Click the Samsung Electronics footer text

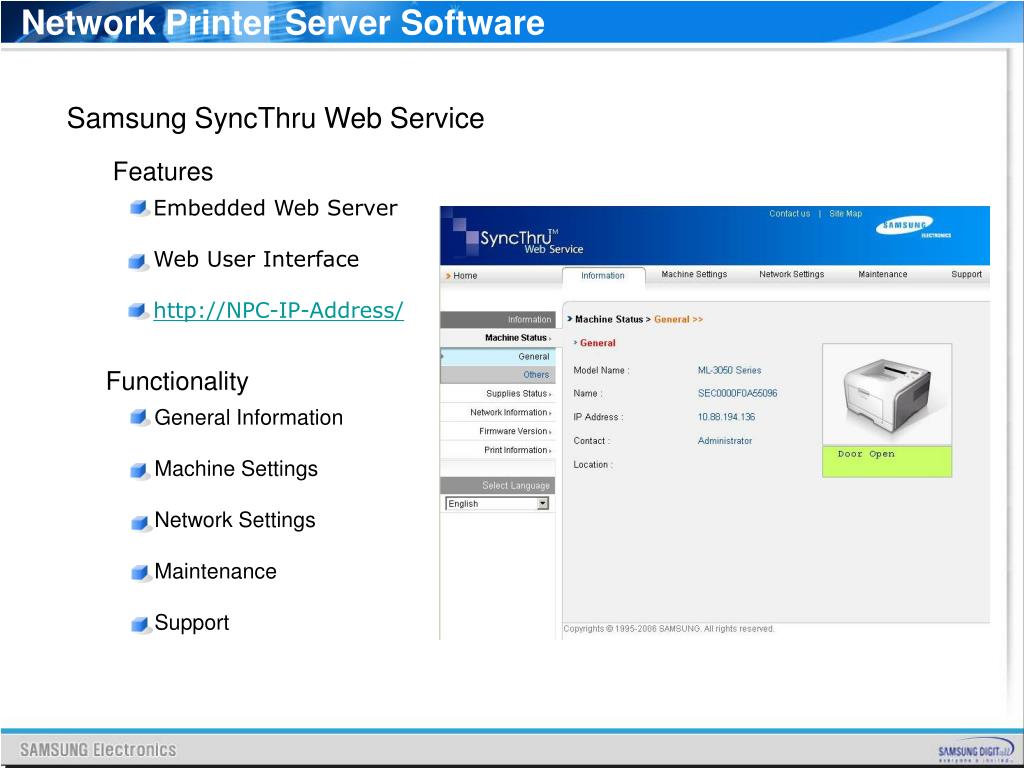pyautogui.click(x=98, y=750)
